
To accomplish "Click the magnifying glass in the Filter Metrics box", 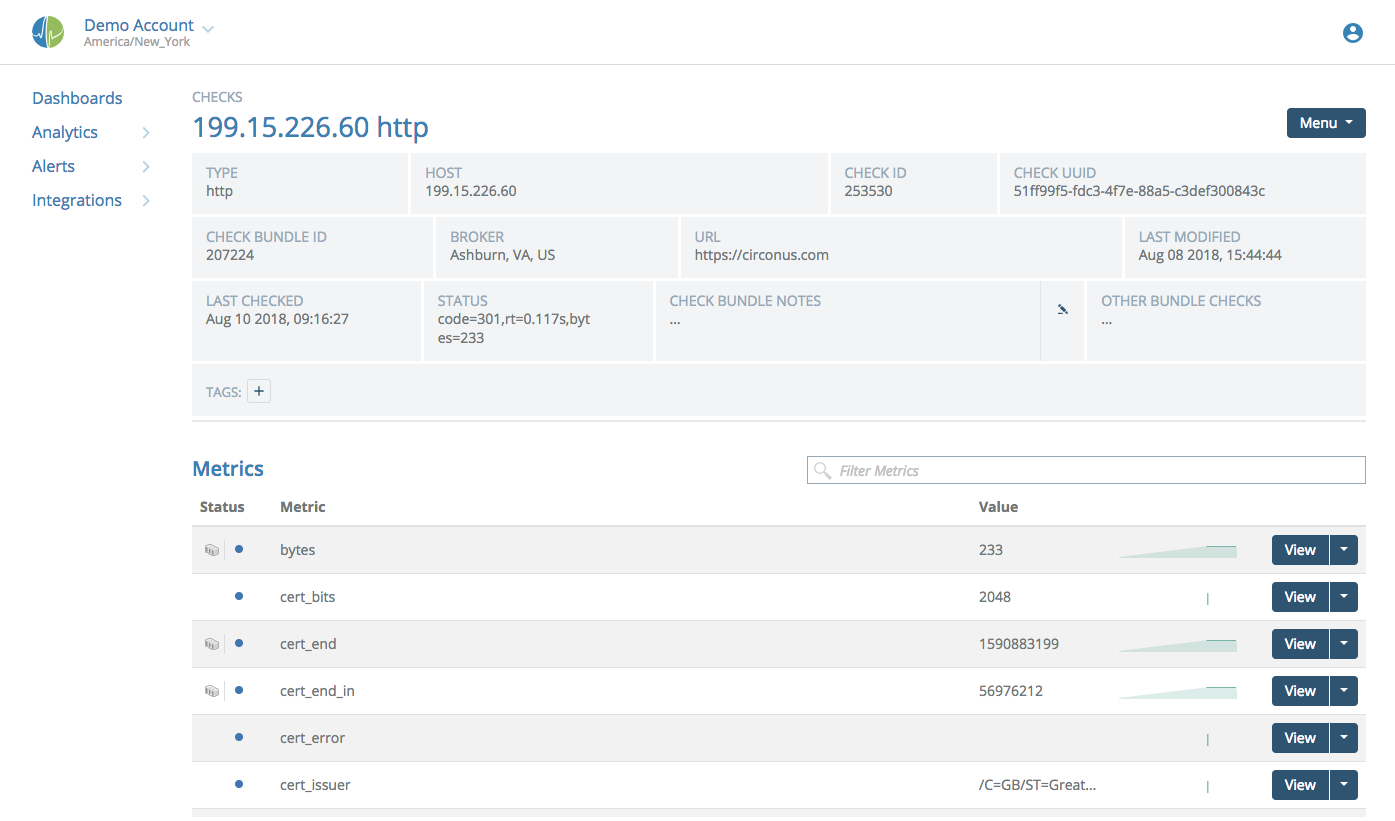I will (822, 470).
